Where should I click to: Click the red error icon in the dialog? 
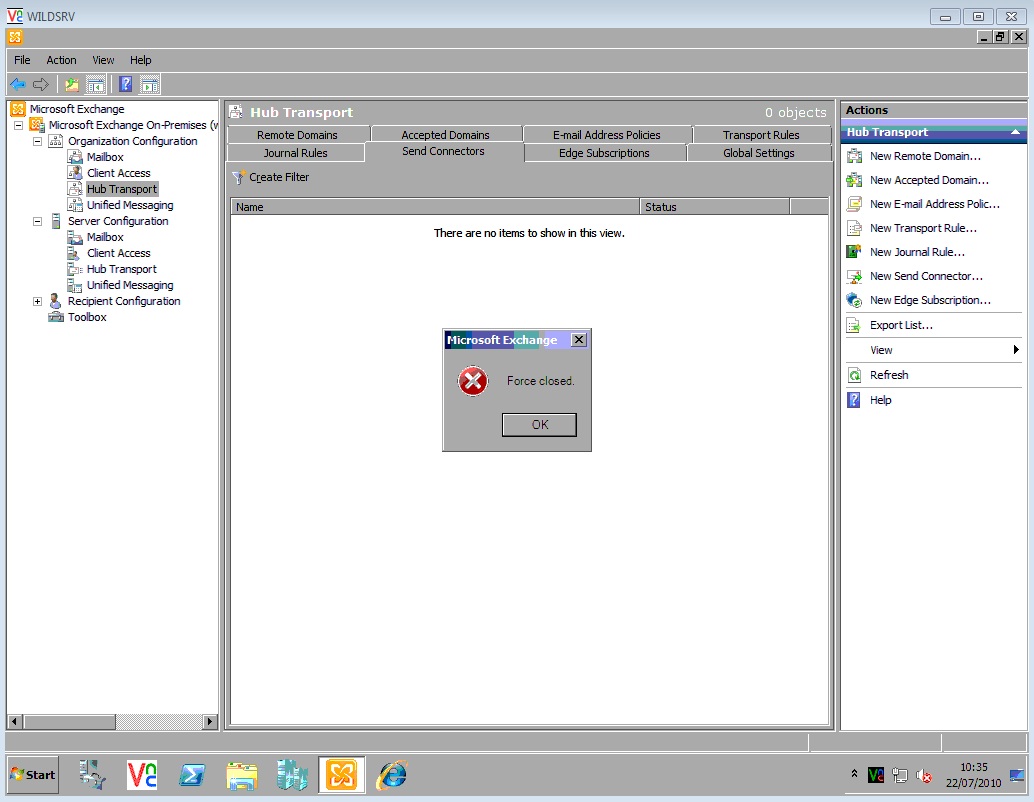(473, 381)
